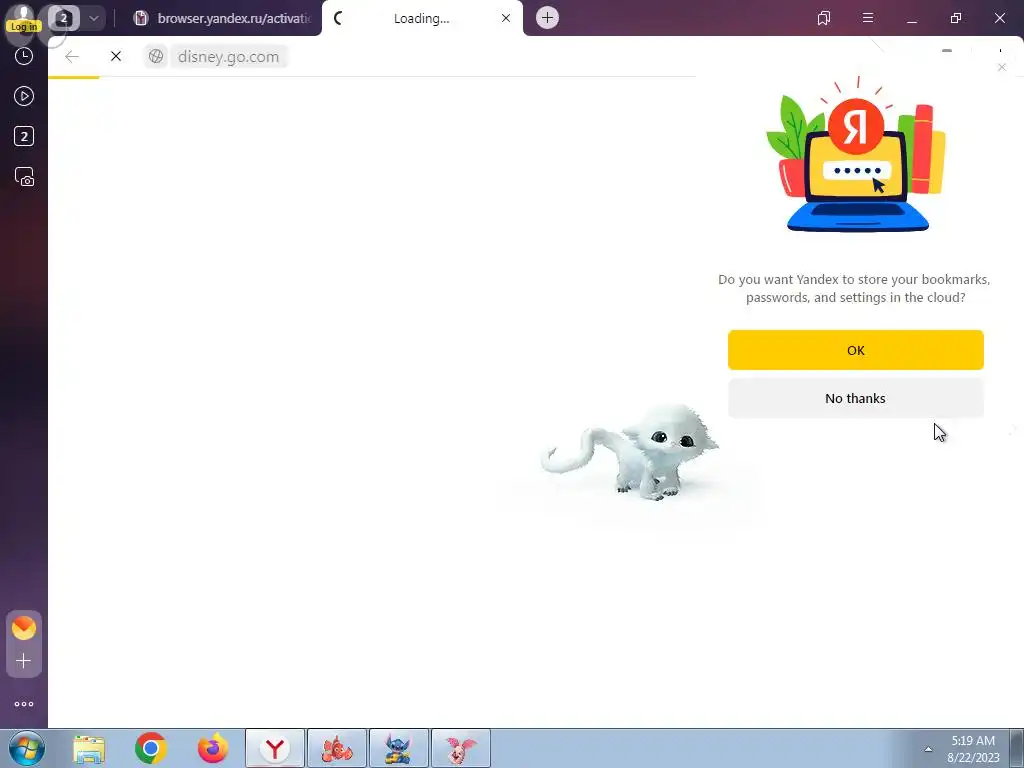Open the bookmarks icon in title bar
This screenshot has height=768, width=1024.
824,18
